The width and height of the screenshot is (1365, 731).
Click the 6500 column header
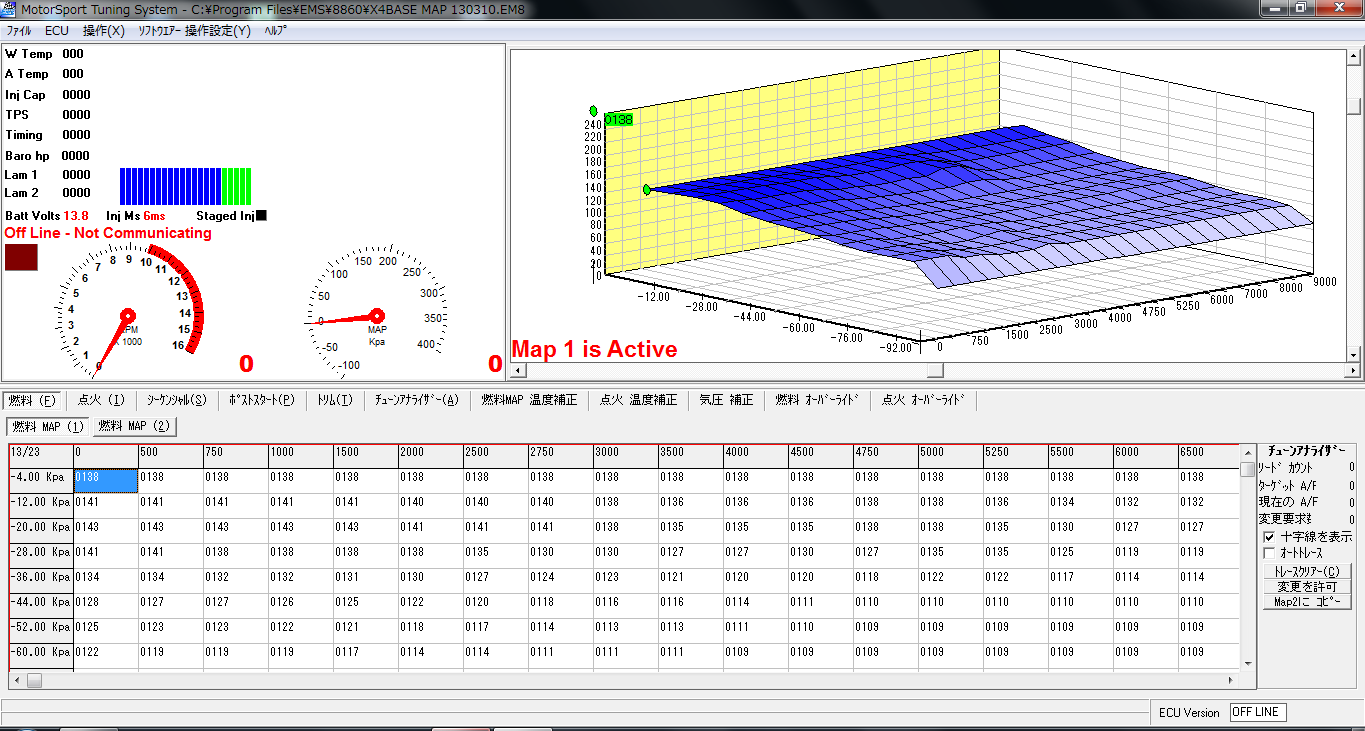tap(1207, 455)
